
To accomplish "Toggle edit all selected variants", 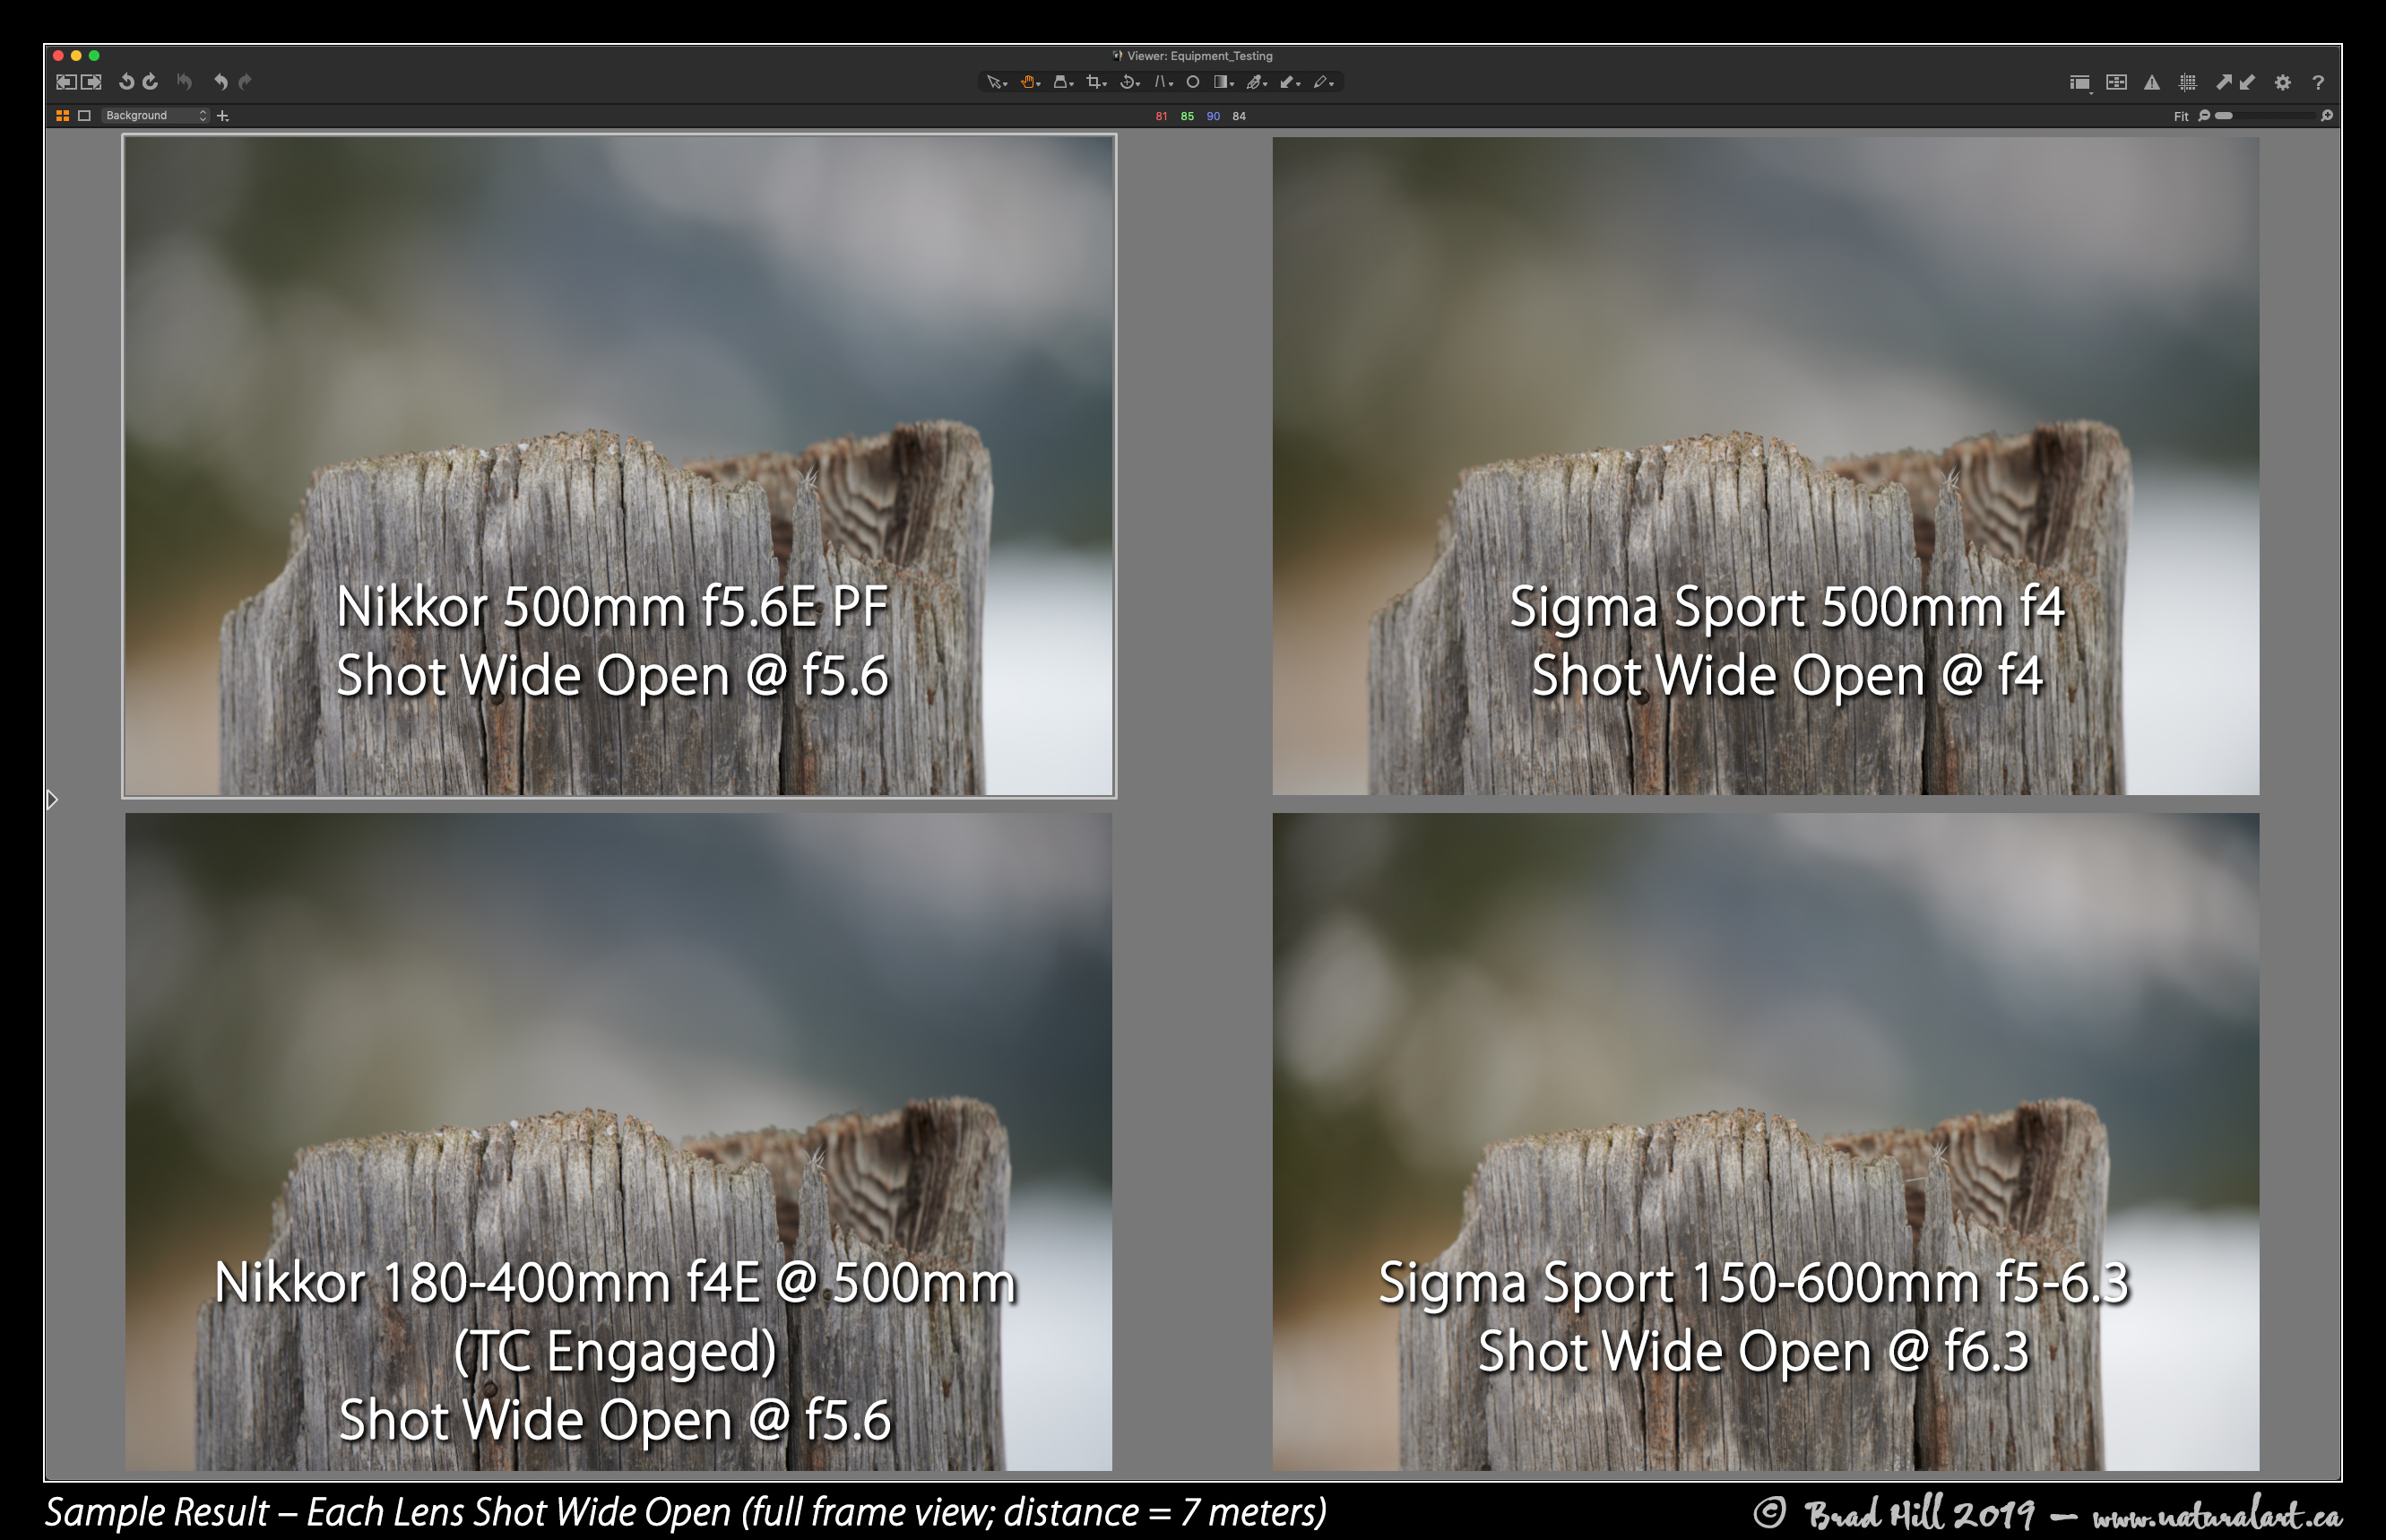I will pyautogui.click(x=2116, y=83).
